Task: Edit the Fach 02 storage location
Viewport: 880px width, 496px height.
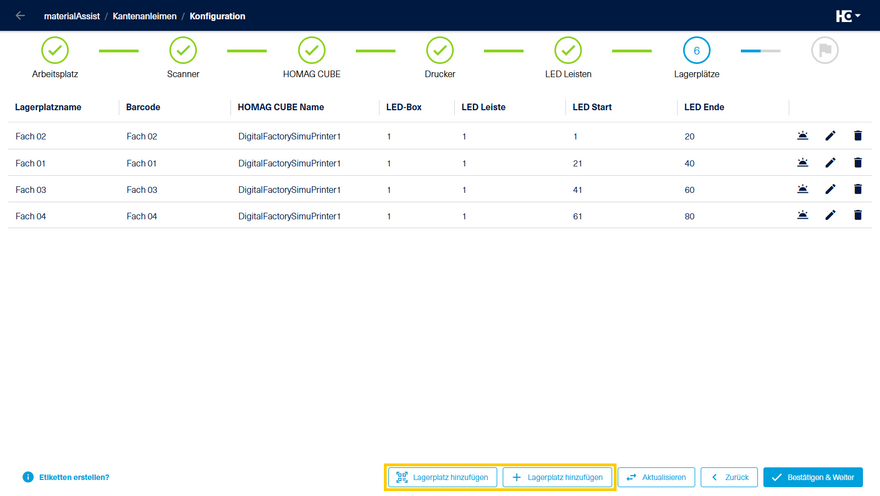Action: tap(830, 136)
